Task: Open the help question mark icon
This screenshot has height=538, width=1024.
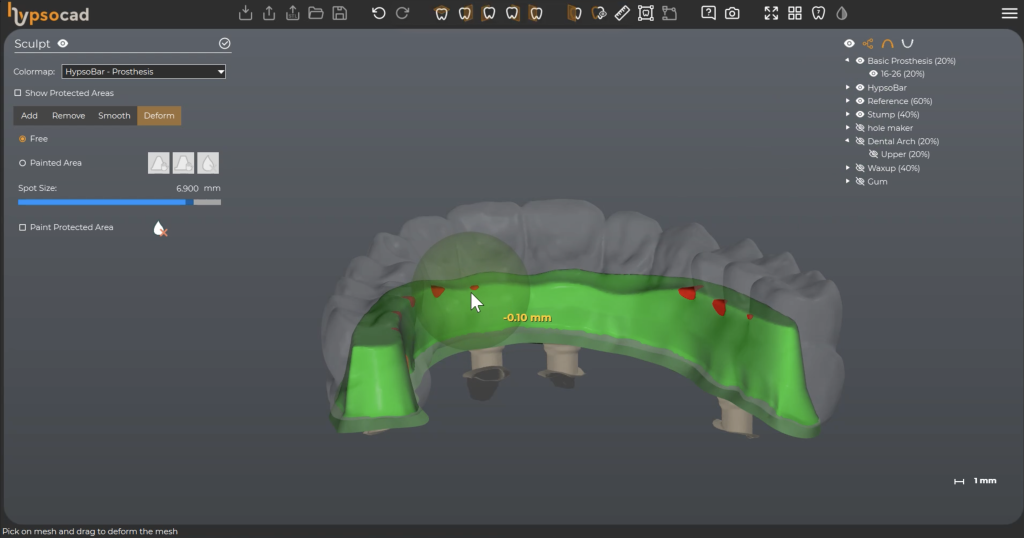Action: point(708,13)
